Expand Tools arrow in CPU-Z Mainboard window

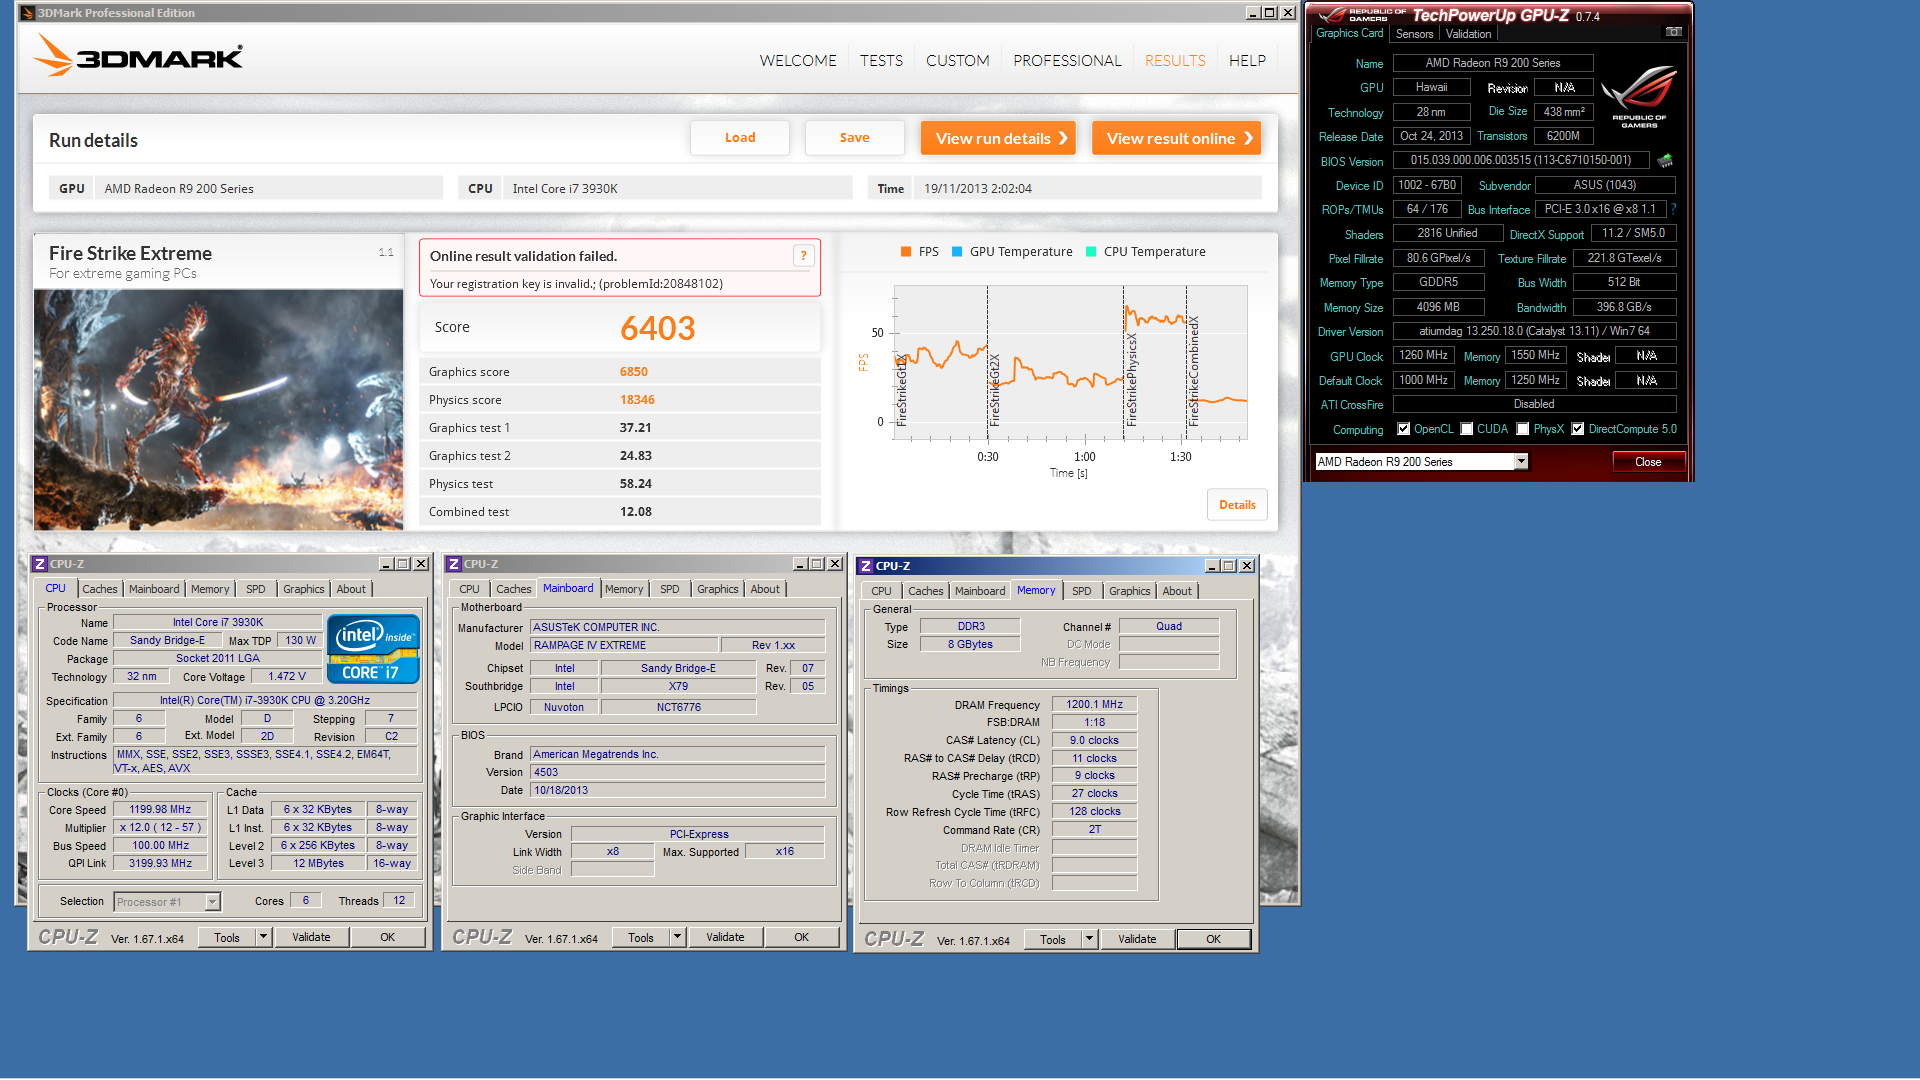(678, 937)
